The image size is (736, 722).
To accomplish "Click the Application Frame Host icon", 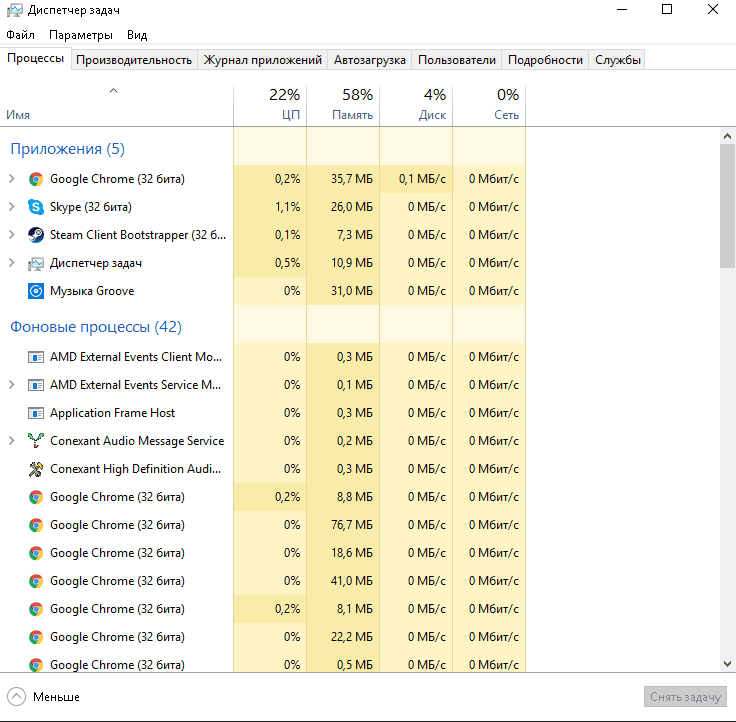I will (36, 413).
